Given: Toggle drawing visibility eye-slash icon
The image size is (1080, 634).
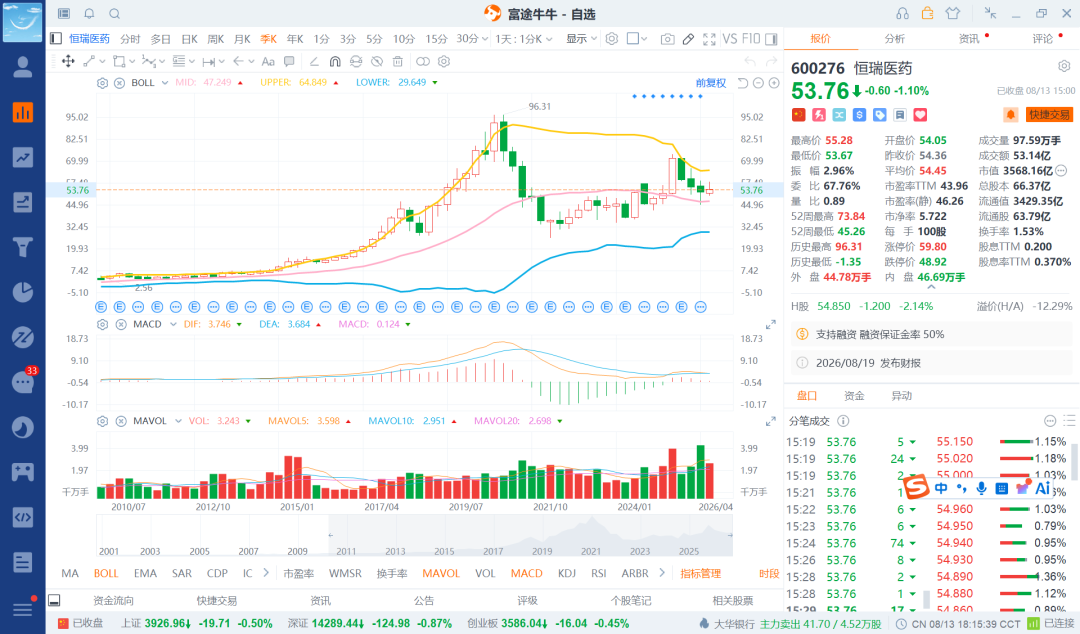Looking at the screenshot, I should point(376,61).
